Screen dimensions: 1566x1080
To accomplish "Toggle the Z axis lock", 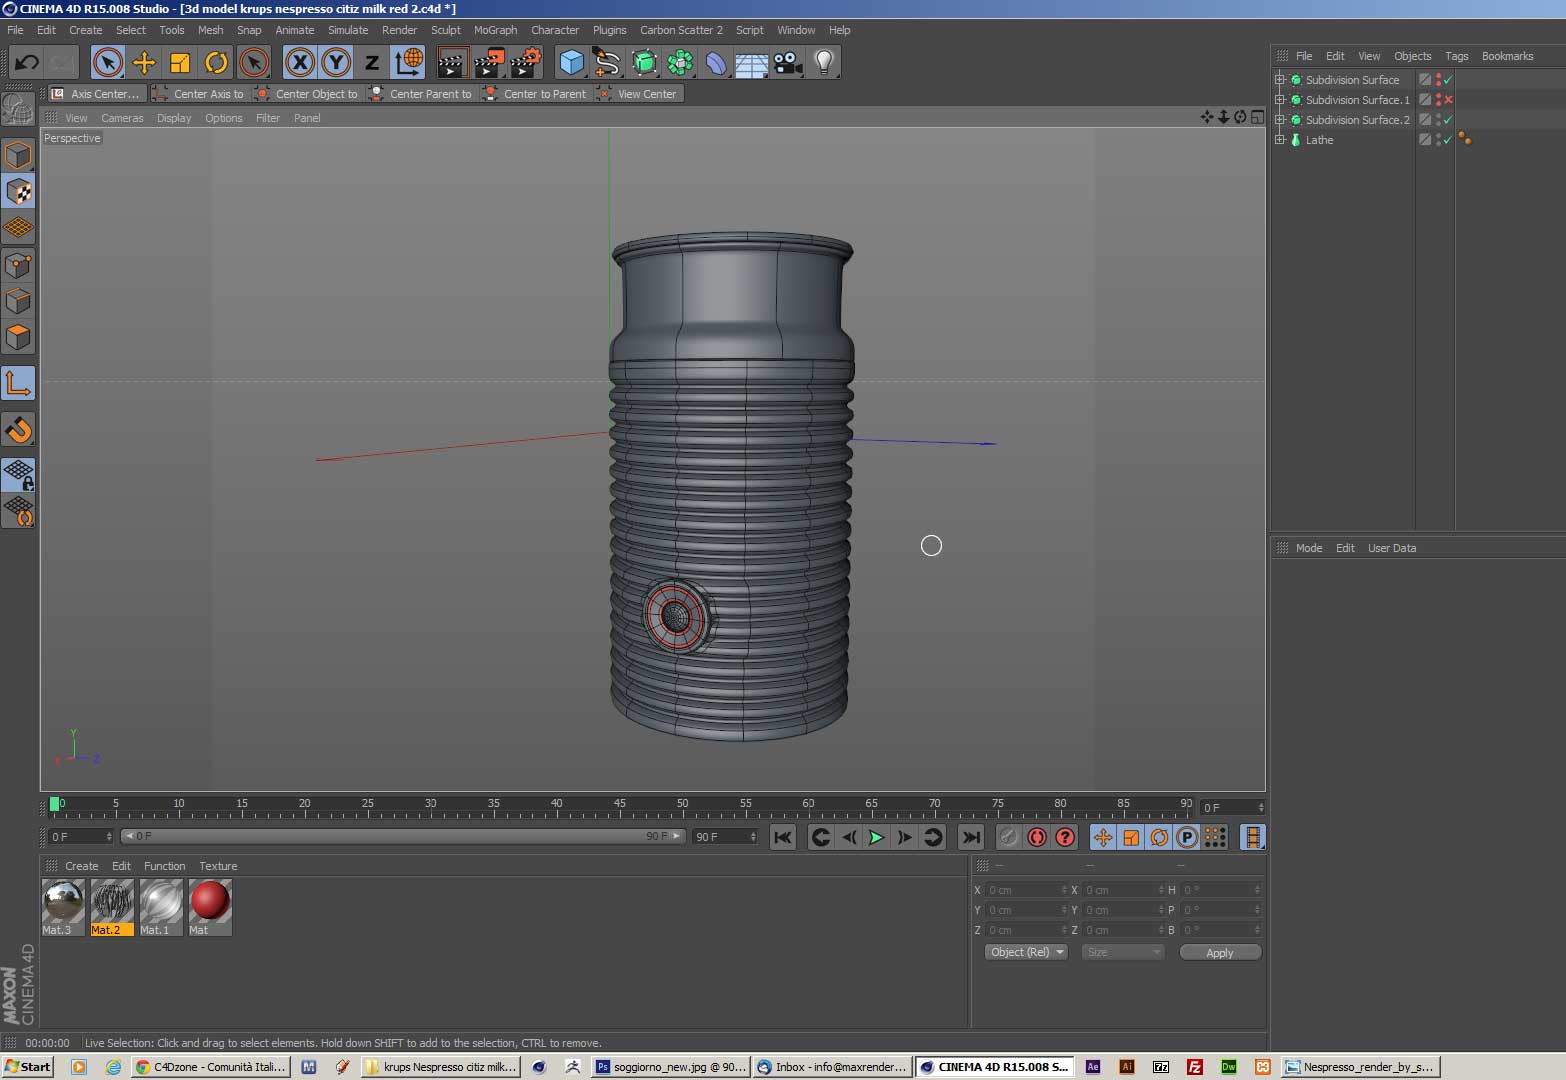I will [x=371, y=63].
